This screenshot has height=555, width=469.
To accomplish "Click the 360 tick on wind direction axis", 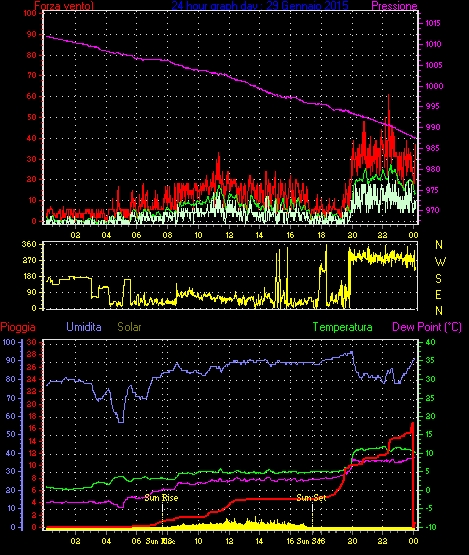I will (29, 245).
